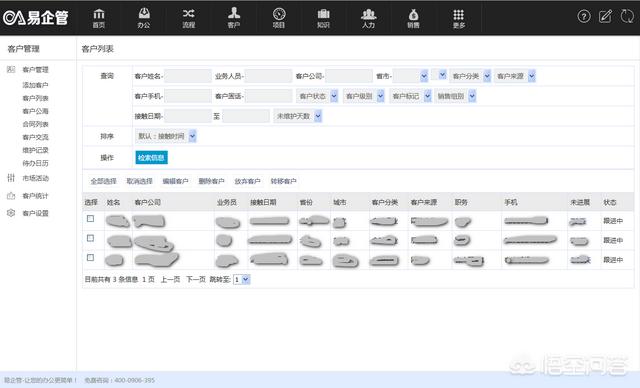Click the 易企管 OA logo
Image resolution: width=640 pixels, height=388 pixels.
(x=36, y=18)
